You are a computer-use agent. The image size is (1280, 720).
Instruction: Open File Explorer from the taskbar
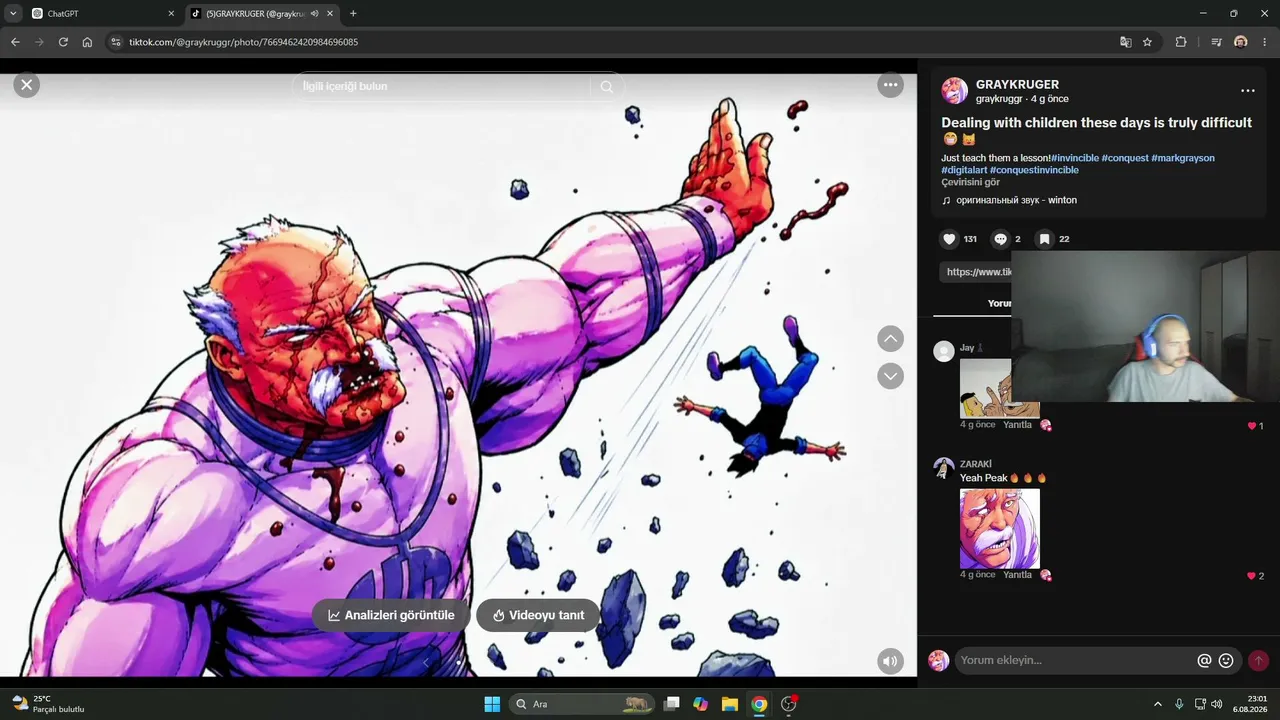point(729,704)
